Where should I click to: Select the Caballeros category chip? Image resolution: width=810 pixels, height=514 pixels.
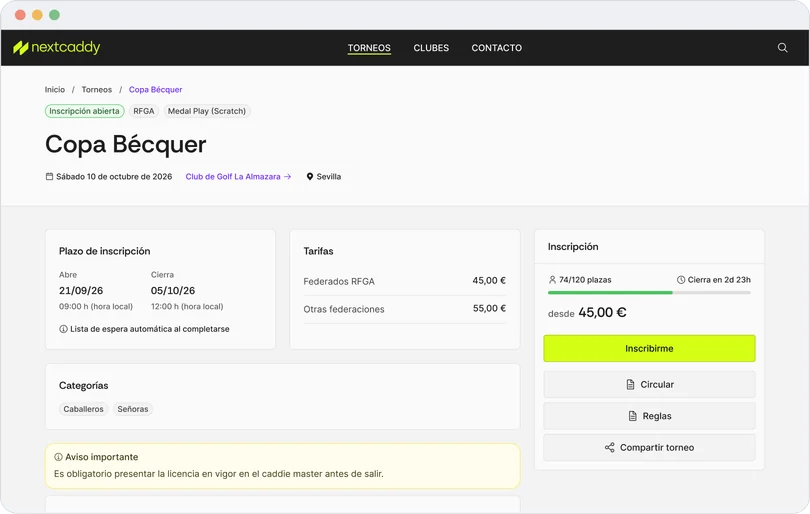coord(83,409)
